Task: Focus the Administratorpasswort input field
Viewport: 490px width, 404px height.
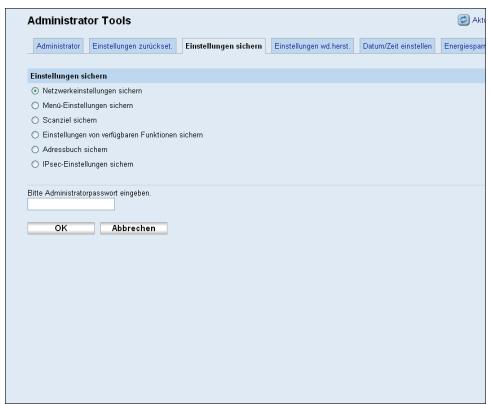Action: (x=71, y=204)
